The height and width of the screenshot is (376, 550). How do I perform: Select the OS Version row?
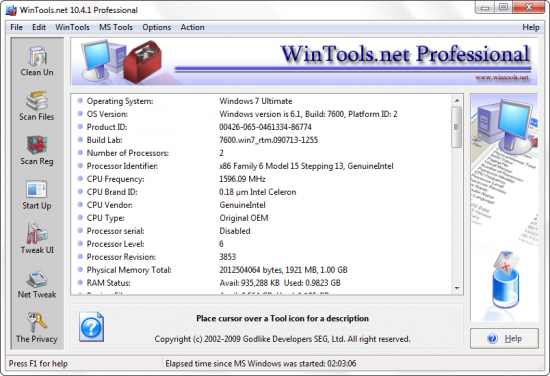click(261, 114)
